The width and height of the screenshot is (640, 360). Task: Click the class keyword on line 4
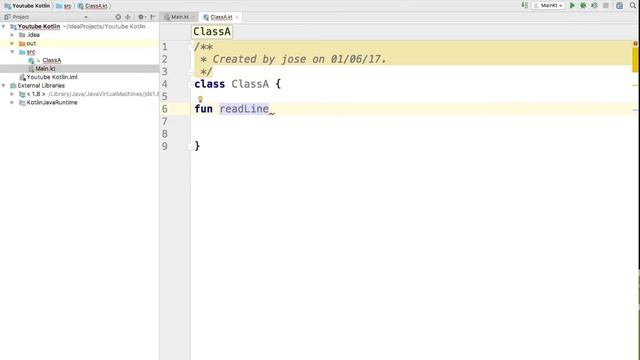click(210, 84)
